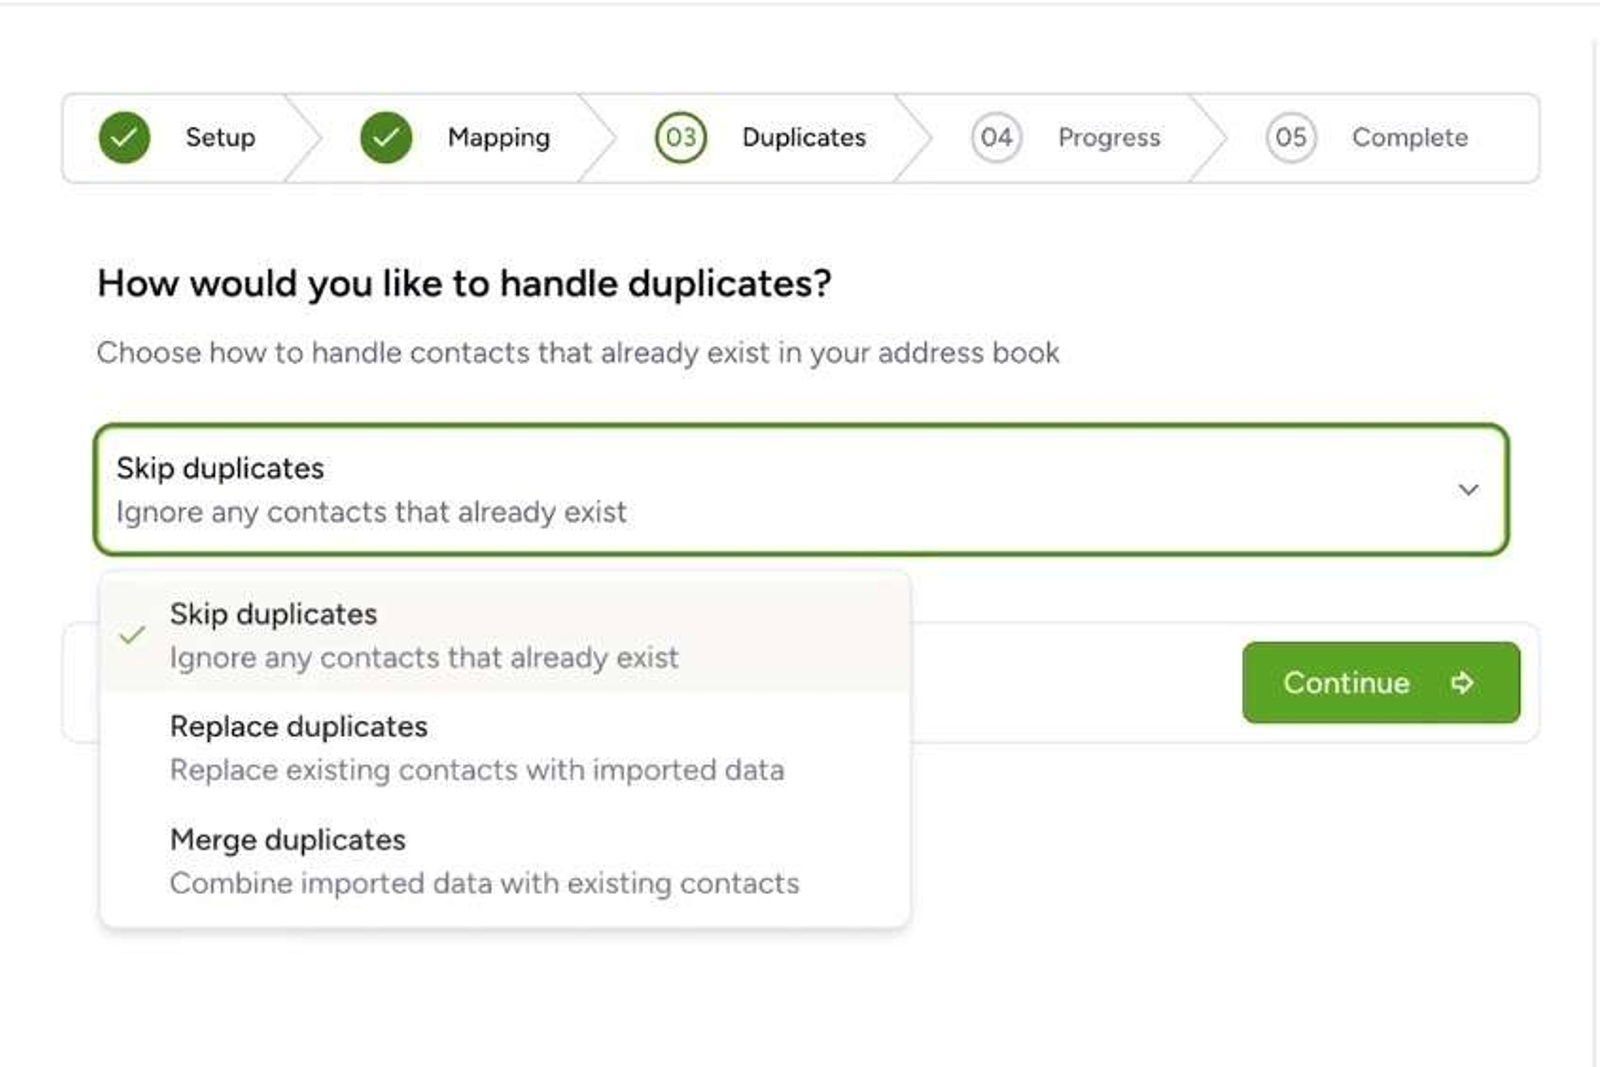Click the arrow icon inside the Continue button
The image size is (1600, 1067).
click(x=1462, y=682)
